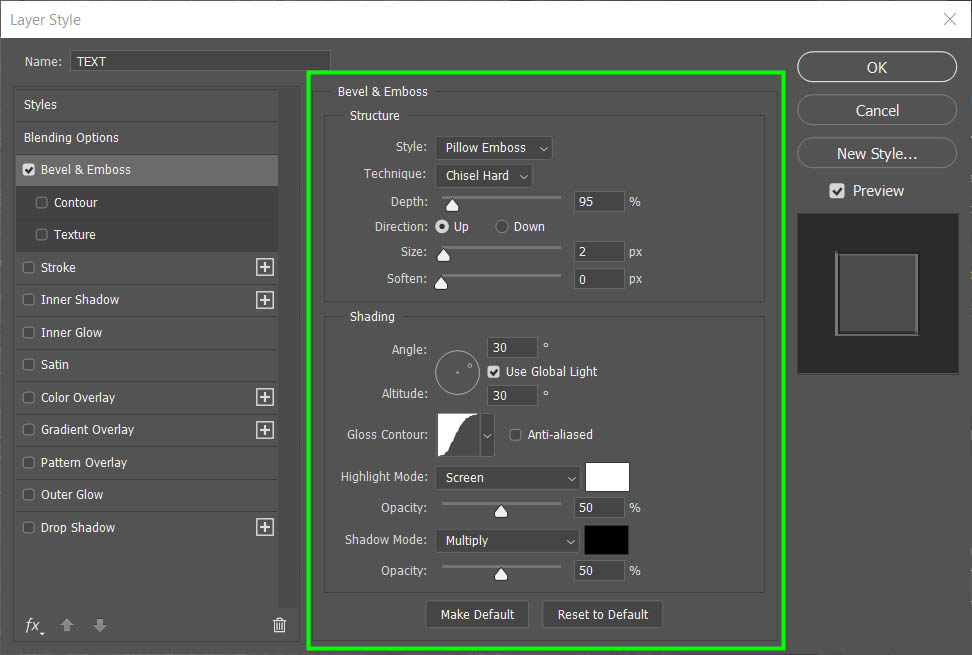Enable the Drop Shadow checkbox
This screenshot has width=972, height=655.
[29, 527]
